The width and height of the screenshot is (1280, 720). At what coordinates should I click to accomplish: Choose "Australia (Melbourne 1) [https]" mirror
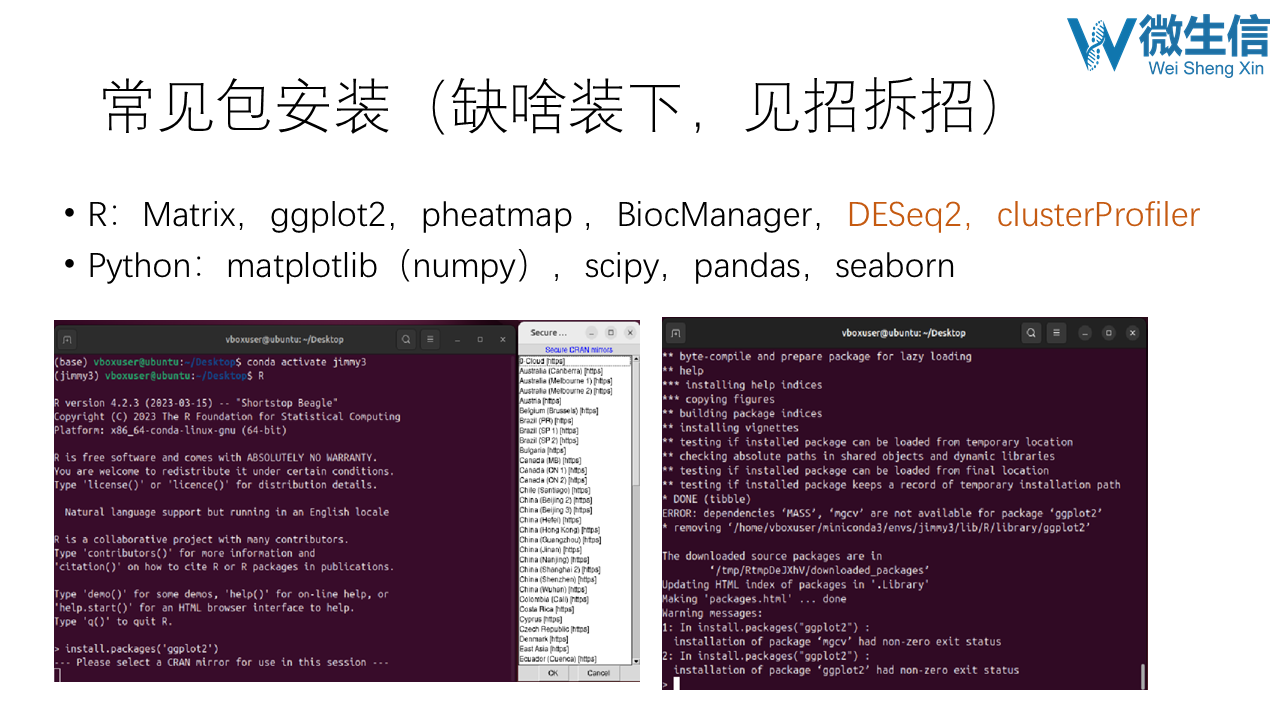pyautogui.click(x=574, y=381)
